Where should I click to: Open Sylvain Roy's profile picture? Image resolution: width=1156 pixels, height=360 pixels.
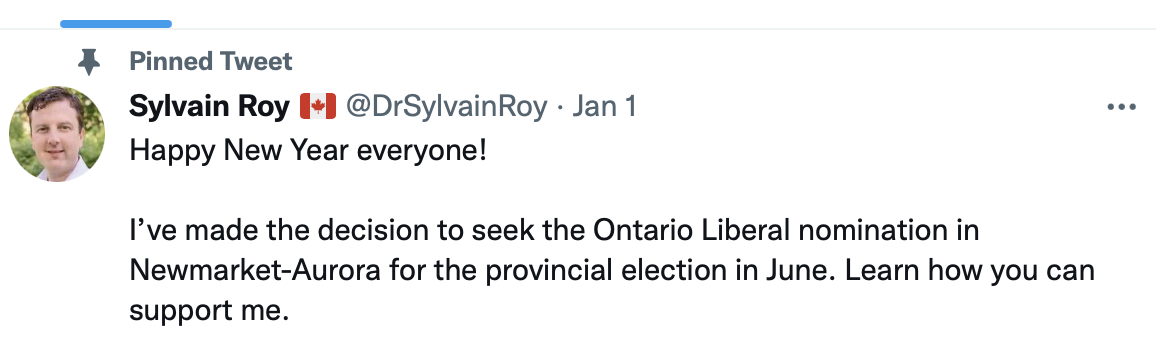[57, 134]
